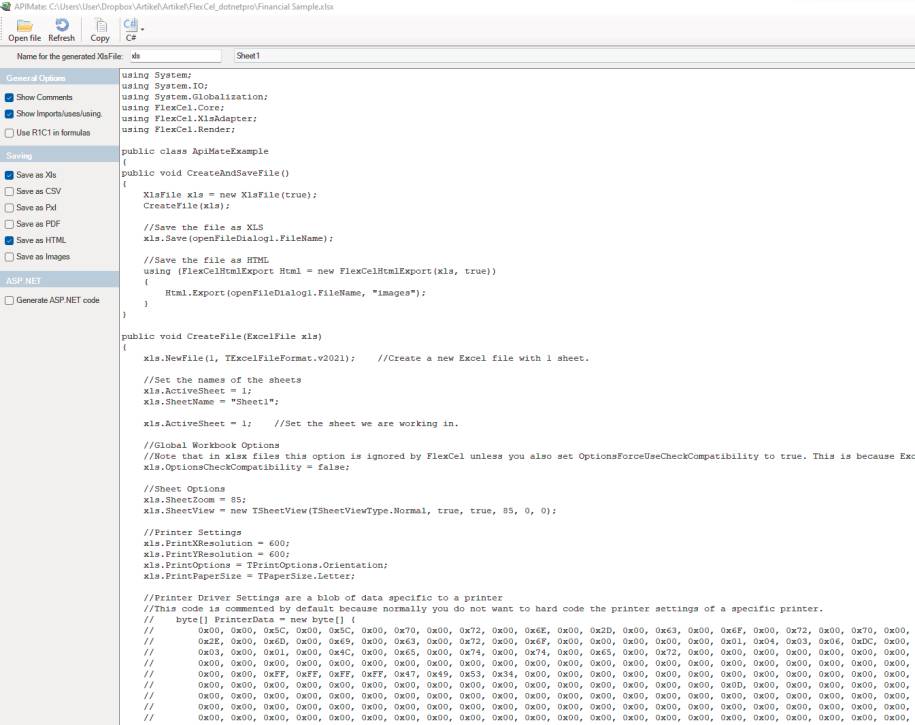Click the XlsFile name input field
Screen dimensions: 915x725
click(x=175, y=56)
